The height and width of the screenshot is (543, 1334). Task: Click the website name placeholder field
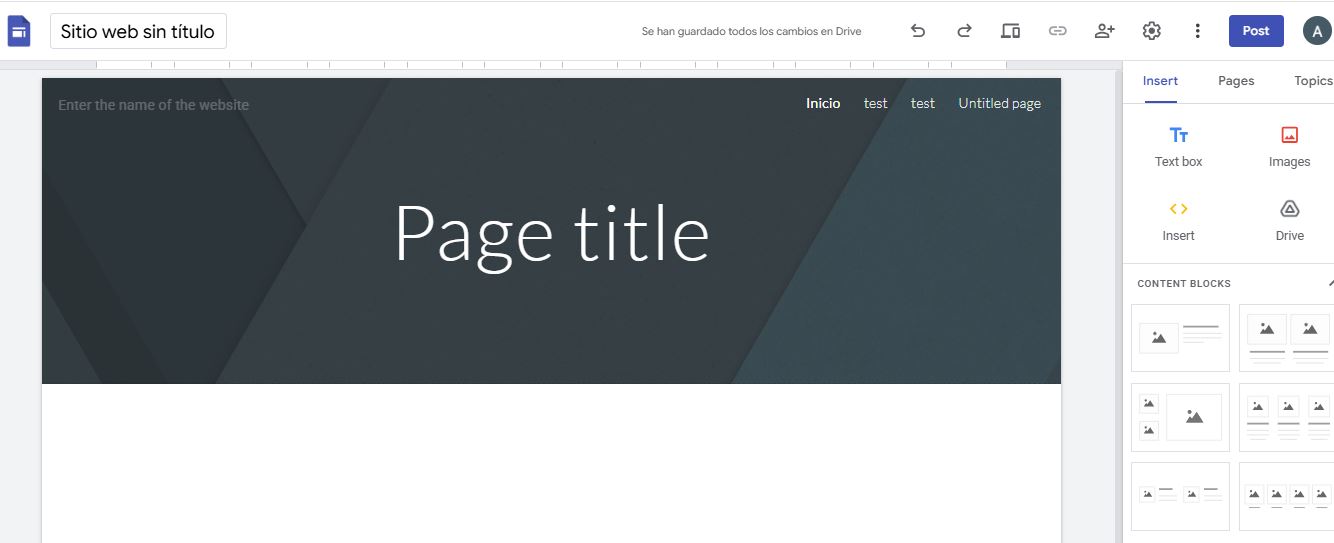tap(154, 105)
